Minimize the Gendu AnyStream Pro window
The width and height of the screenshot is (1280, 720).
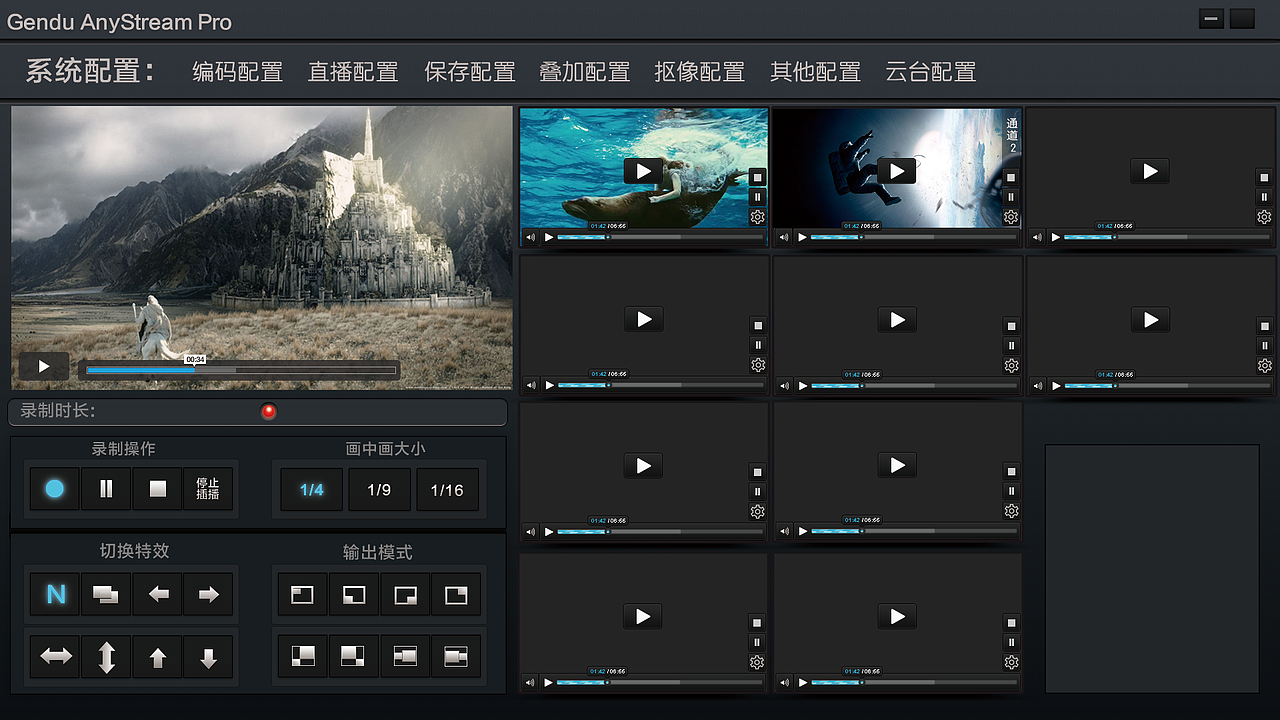coord(1211,19)
